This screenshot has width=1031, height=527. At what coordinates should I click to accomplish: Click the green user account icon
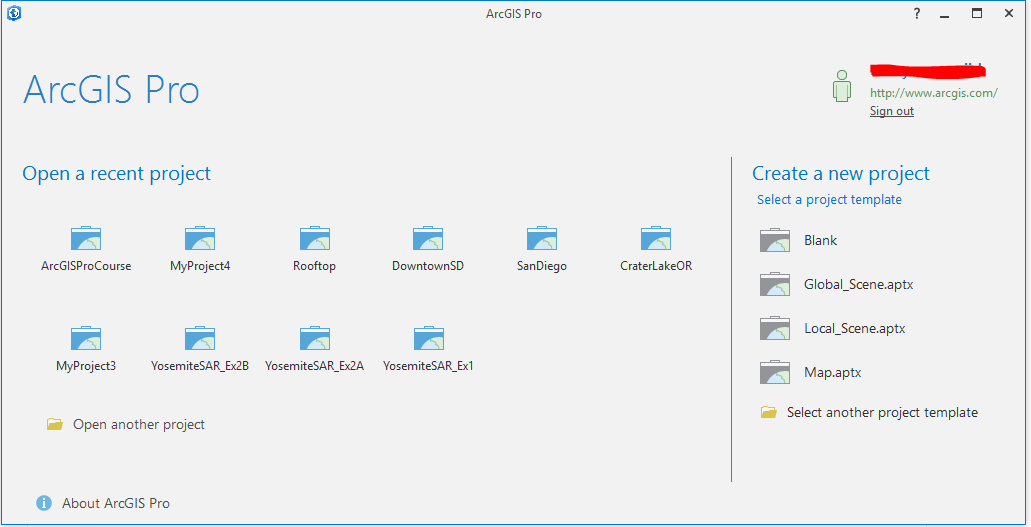[x=842, y=86]
